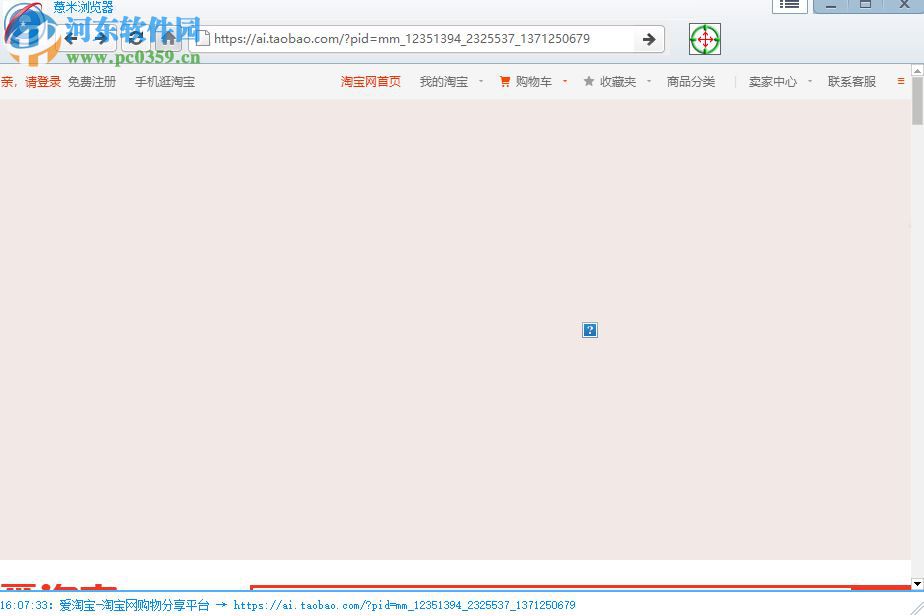Click the go-to-URL arrow button
Screen dimensions: 924x616
[648, 39]
